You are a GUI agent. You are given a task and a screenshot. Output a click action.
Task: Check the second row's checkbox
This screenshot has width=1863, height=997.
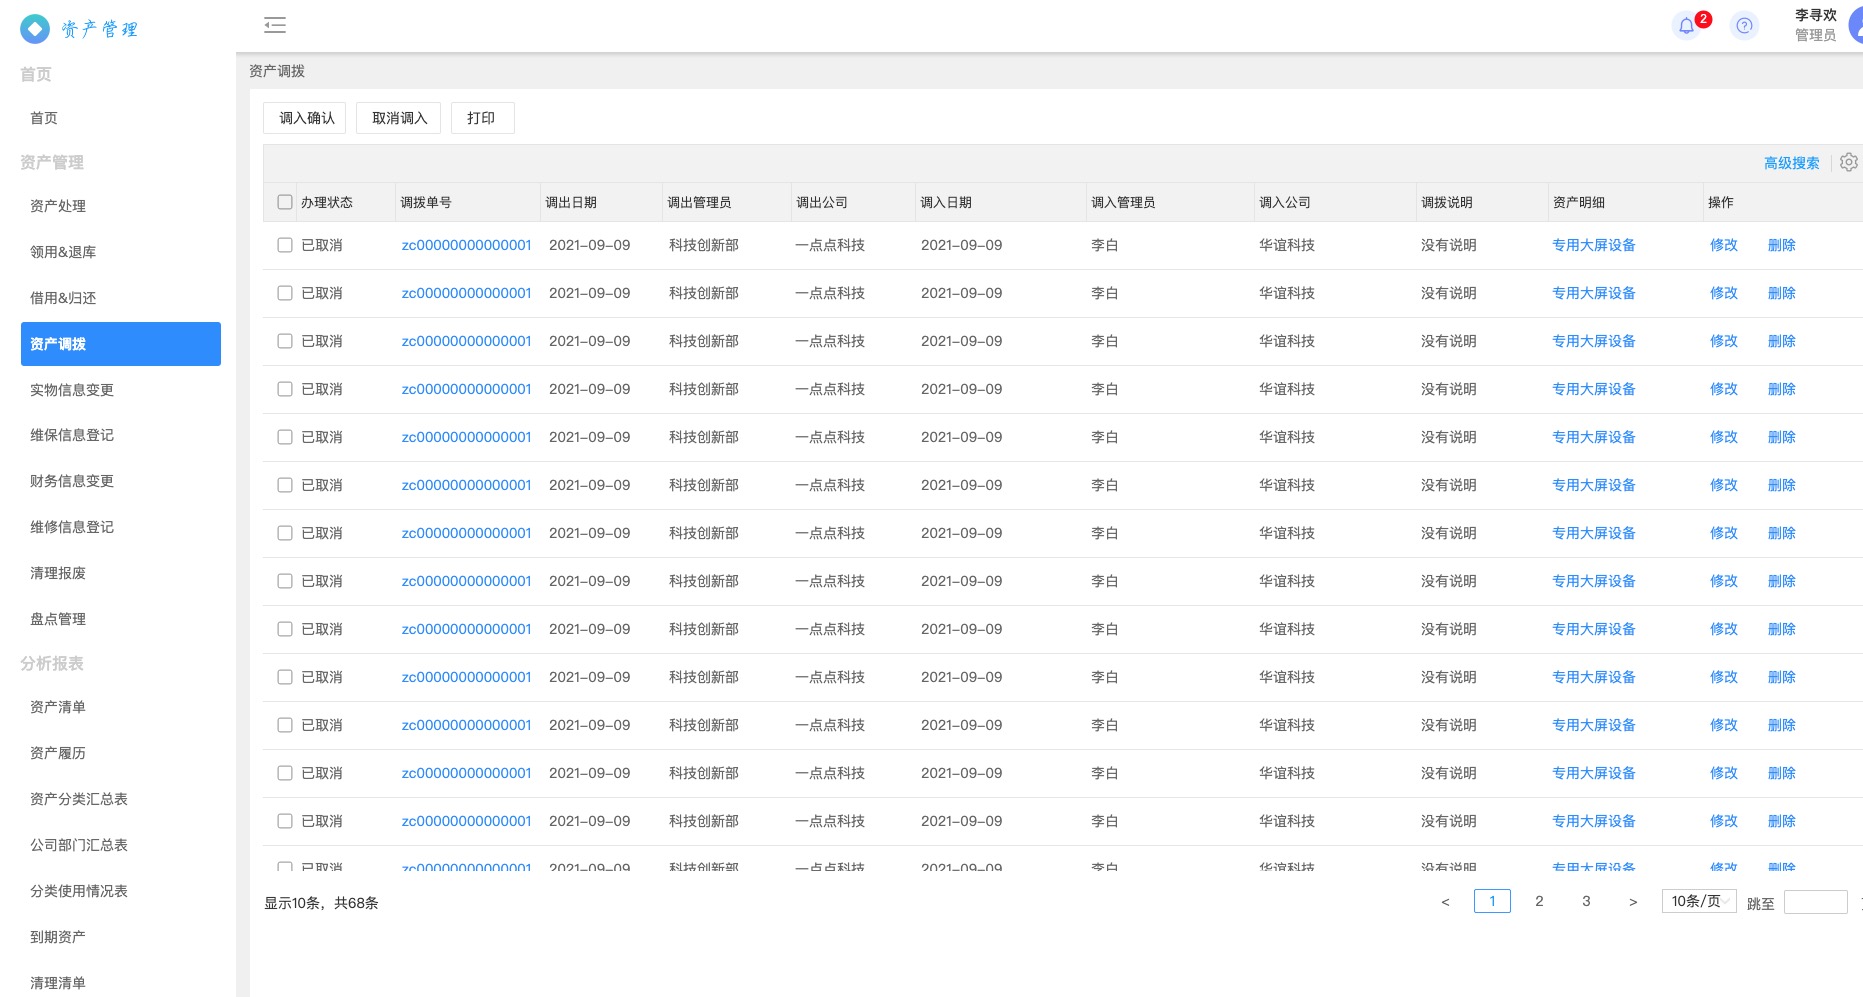[x=285, y=293]
